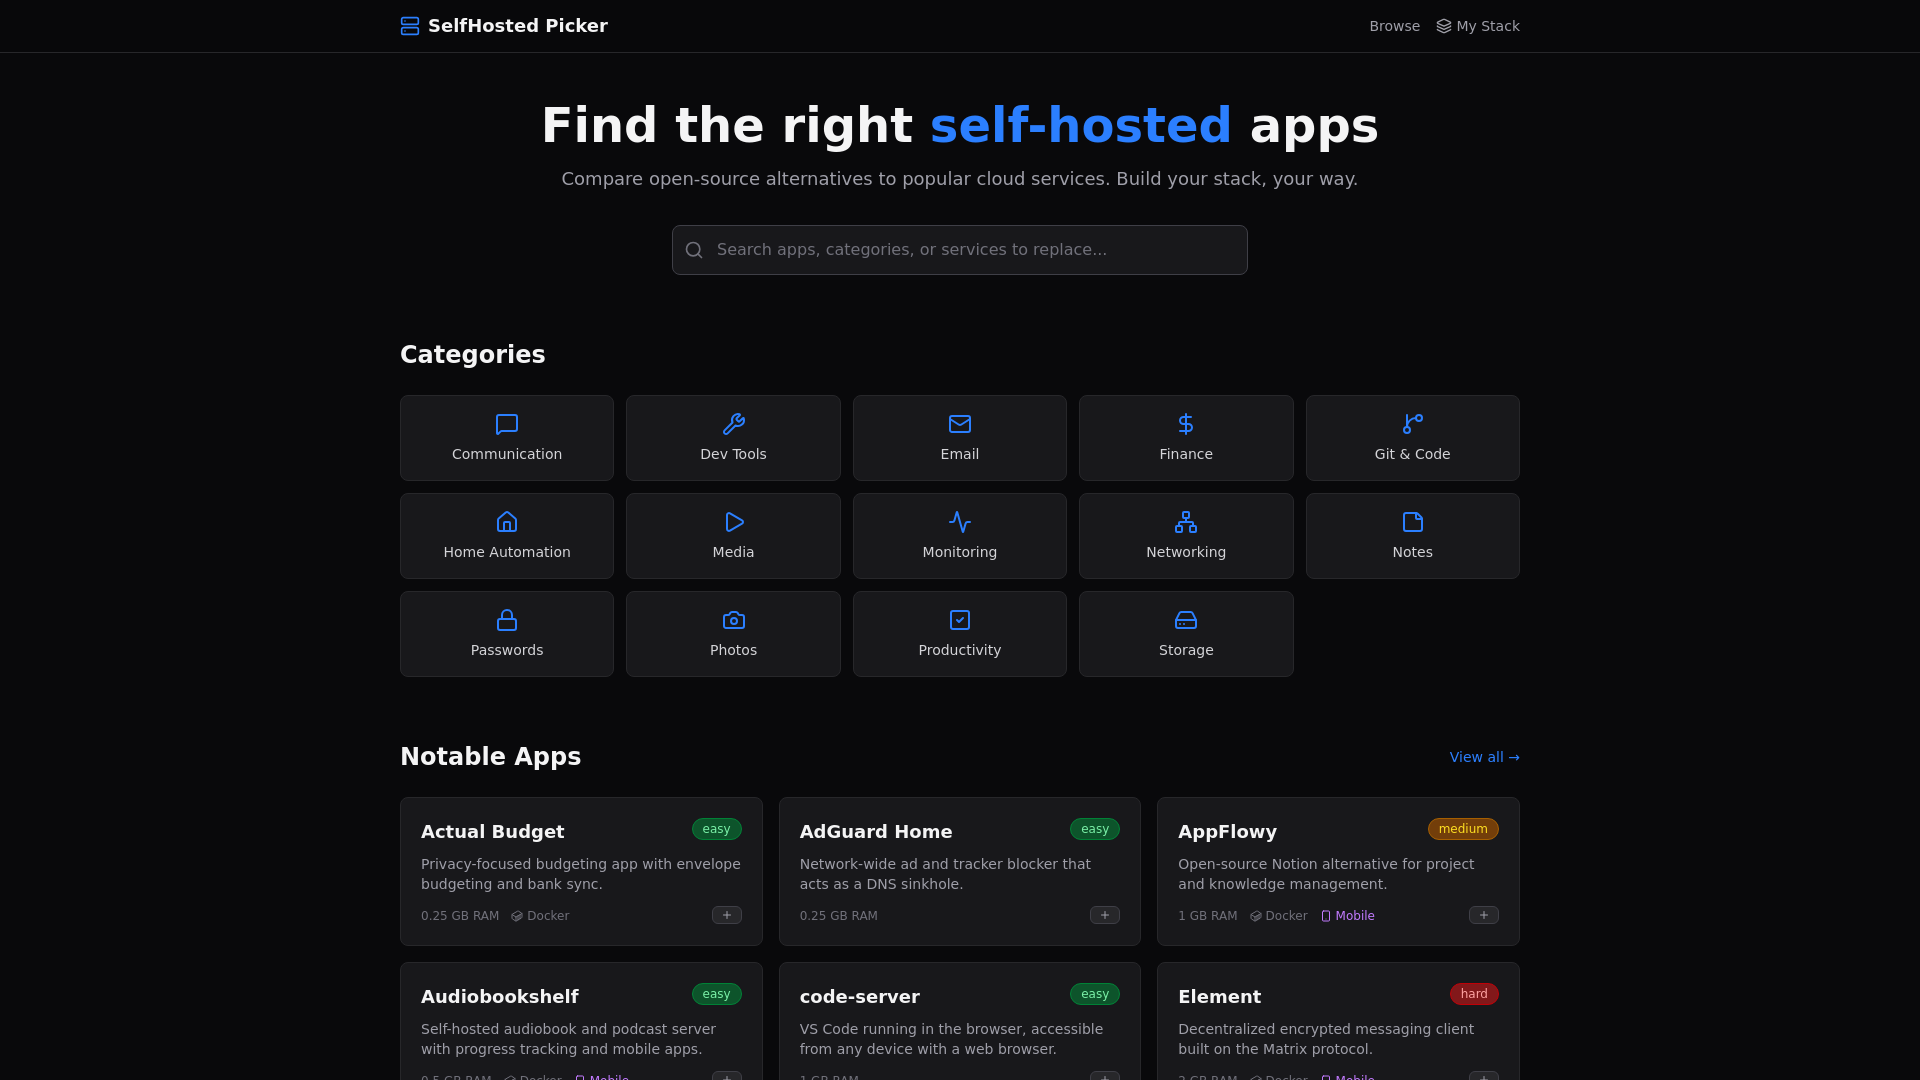The image size is (1920, 1080).
Task: Open the Storage hard drive icon
Action: [x=1186, y=620]
